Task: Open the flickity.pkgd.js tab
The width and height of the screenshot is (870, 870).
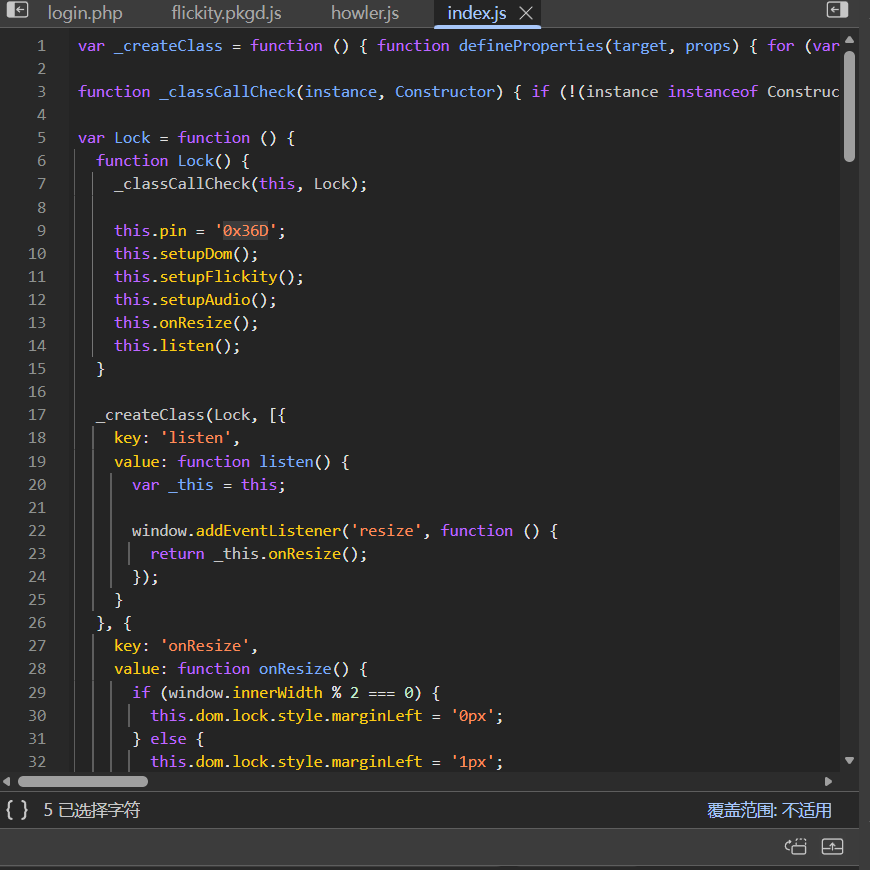Action: [x=226, y=14]
